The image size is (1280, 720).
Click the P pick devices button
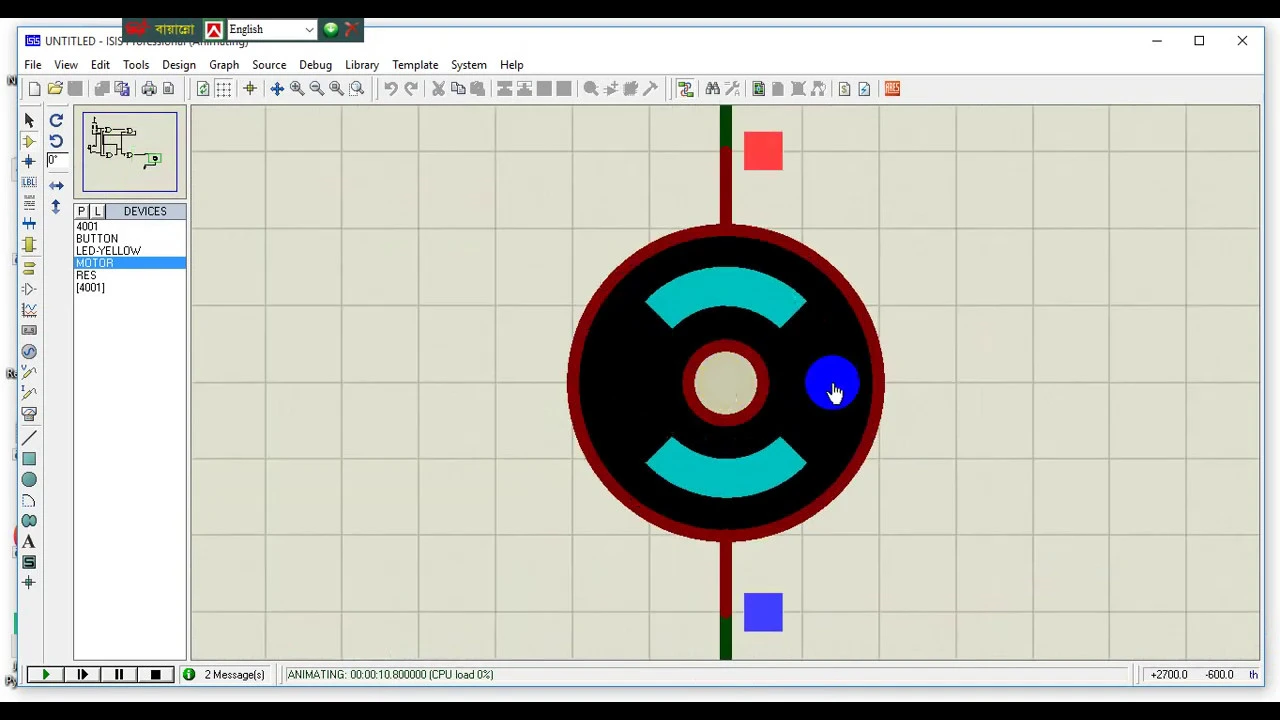[x=82, y=211]
